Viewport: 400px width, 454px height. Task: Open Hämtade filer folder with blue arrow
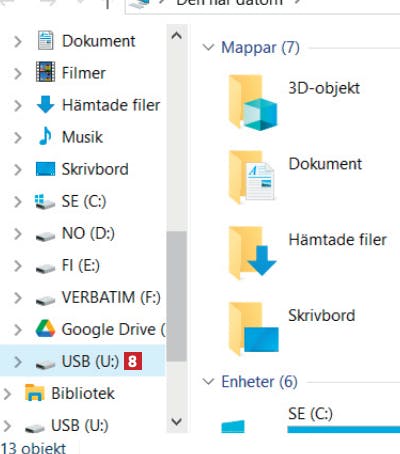(x=253, y=252)
